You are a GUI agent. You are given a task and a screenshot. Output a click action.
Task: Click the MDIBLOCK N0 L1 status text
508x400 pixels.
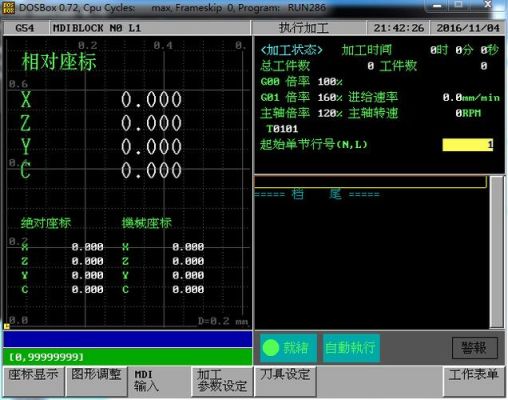pos(97,28)
